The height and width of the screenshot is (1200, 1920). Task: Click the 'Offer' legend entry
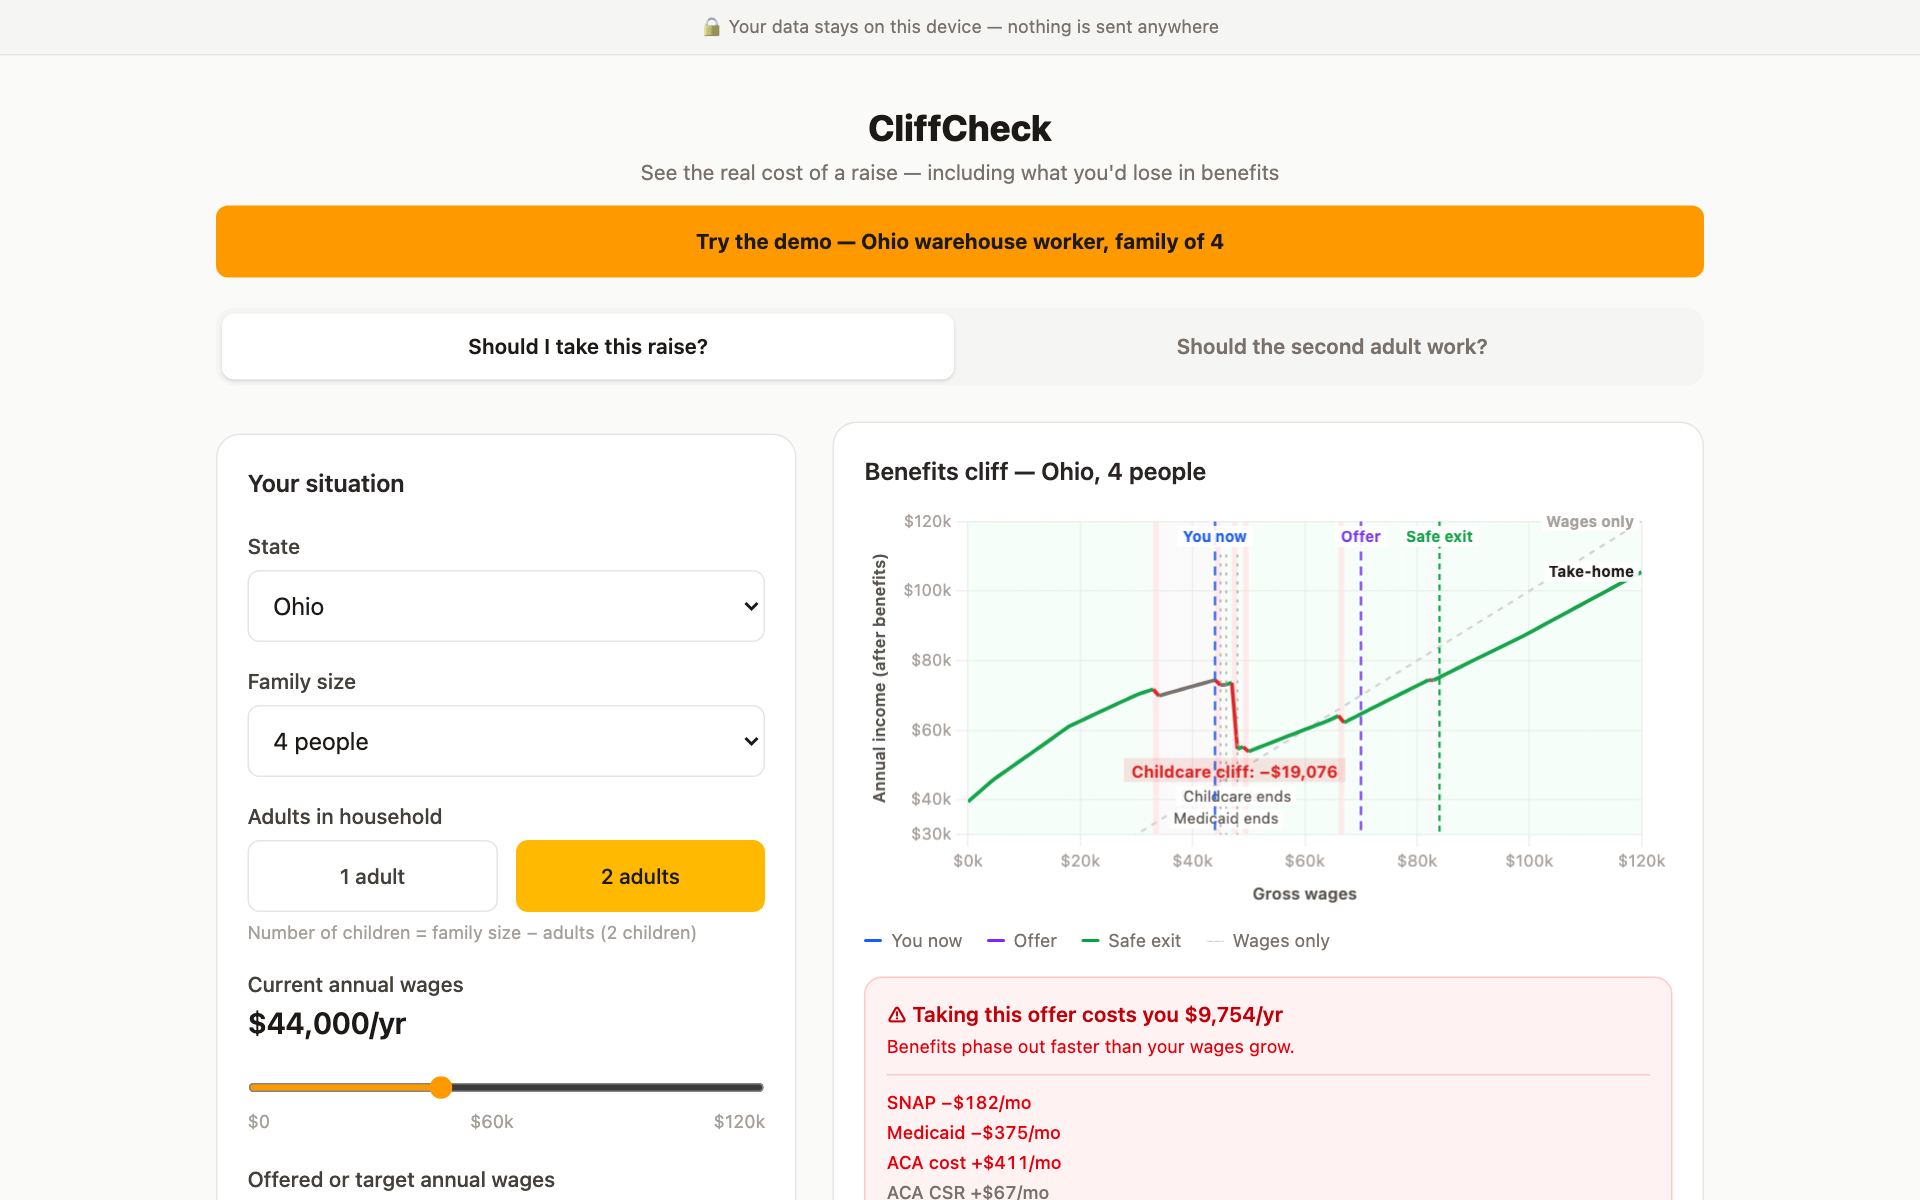coord(1021,941)
